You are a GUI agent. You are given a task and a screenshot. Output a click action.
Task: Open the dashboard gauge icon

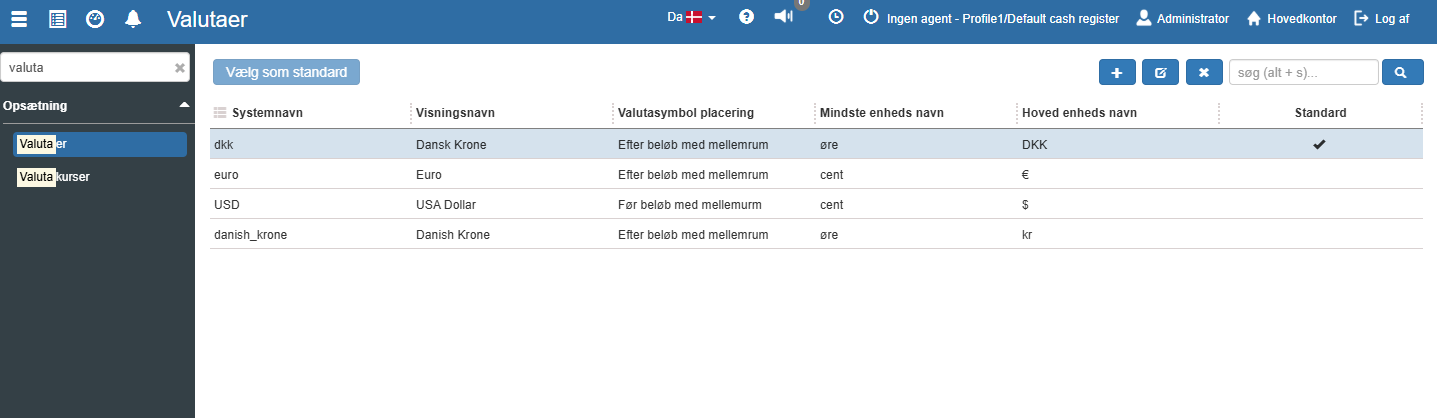95,18
